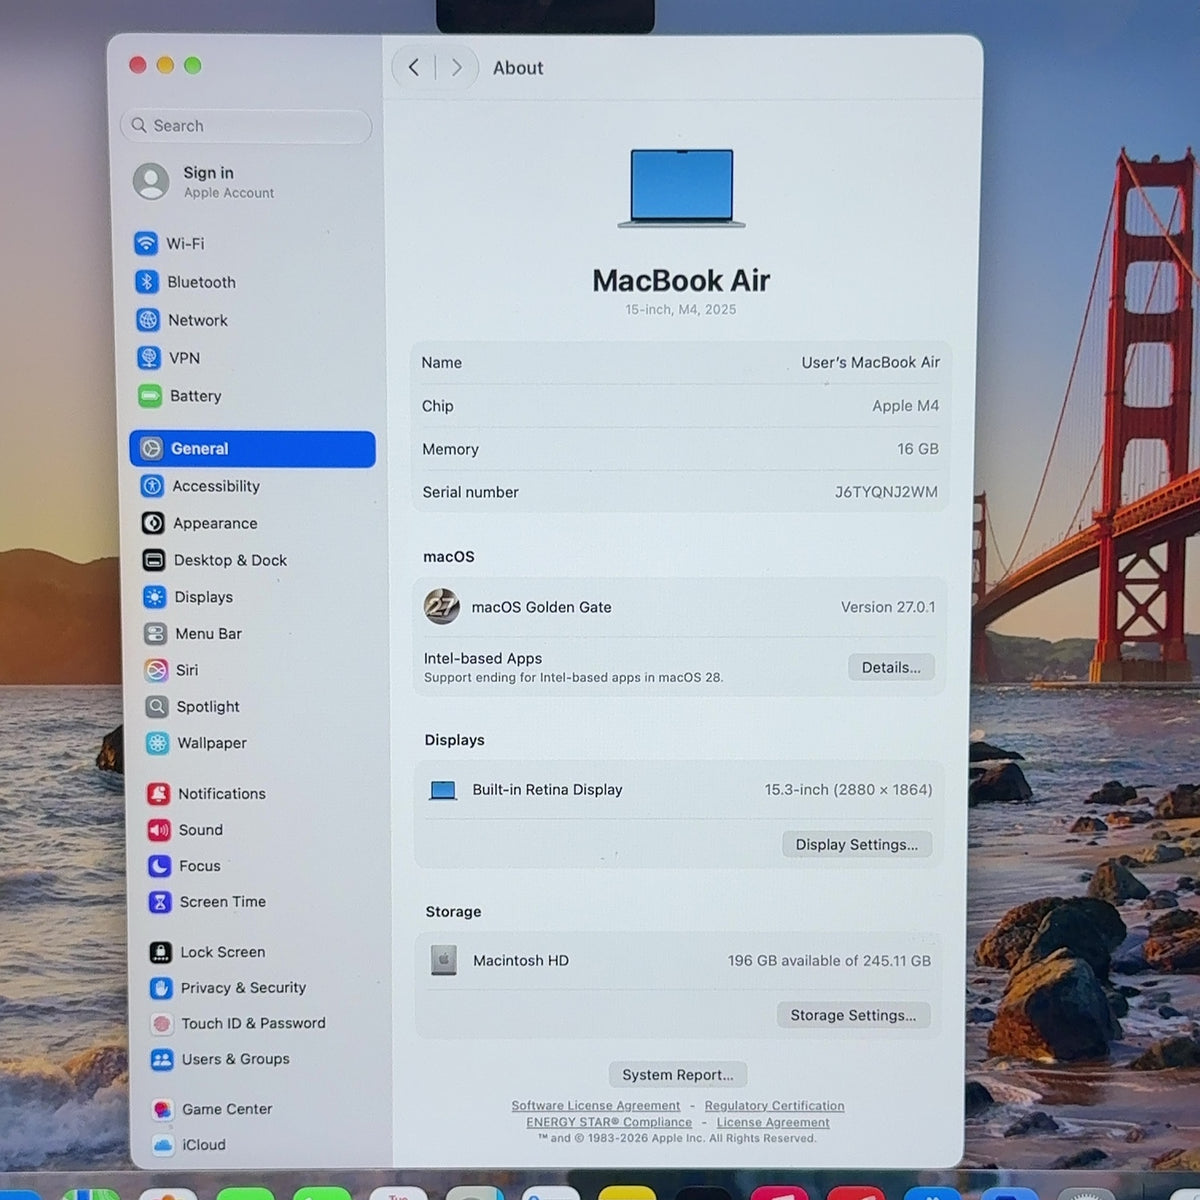Click the Macintosh HD drive icon
Screen dimensions: 1200x1200
(444, 960)
